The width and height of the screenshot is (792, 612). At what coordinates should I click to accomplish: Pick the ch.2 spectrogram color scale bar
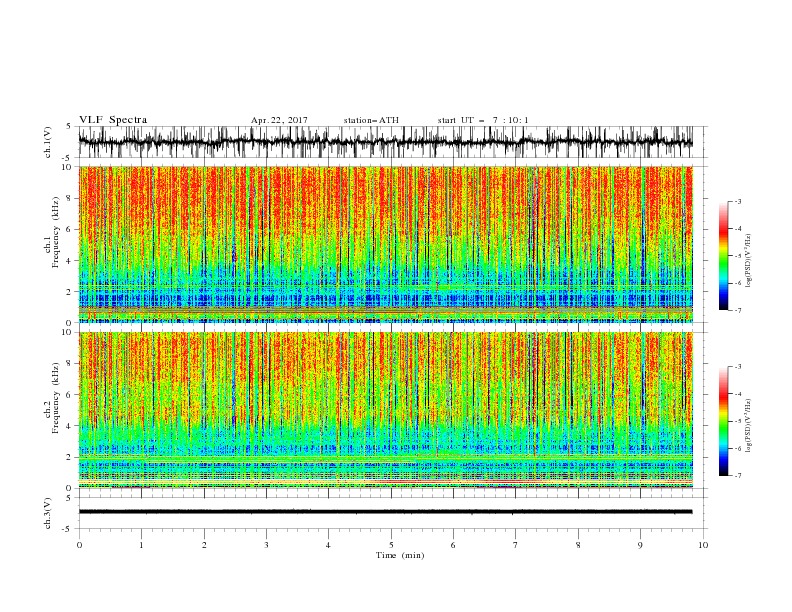724,421
